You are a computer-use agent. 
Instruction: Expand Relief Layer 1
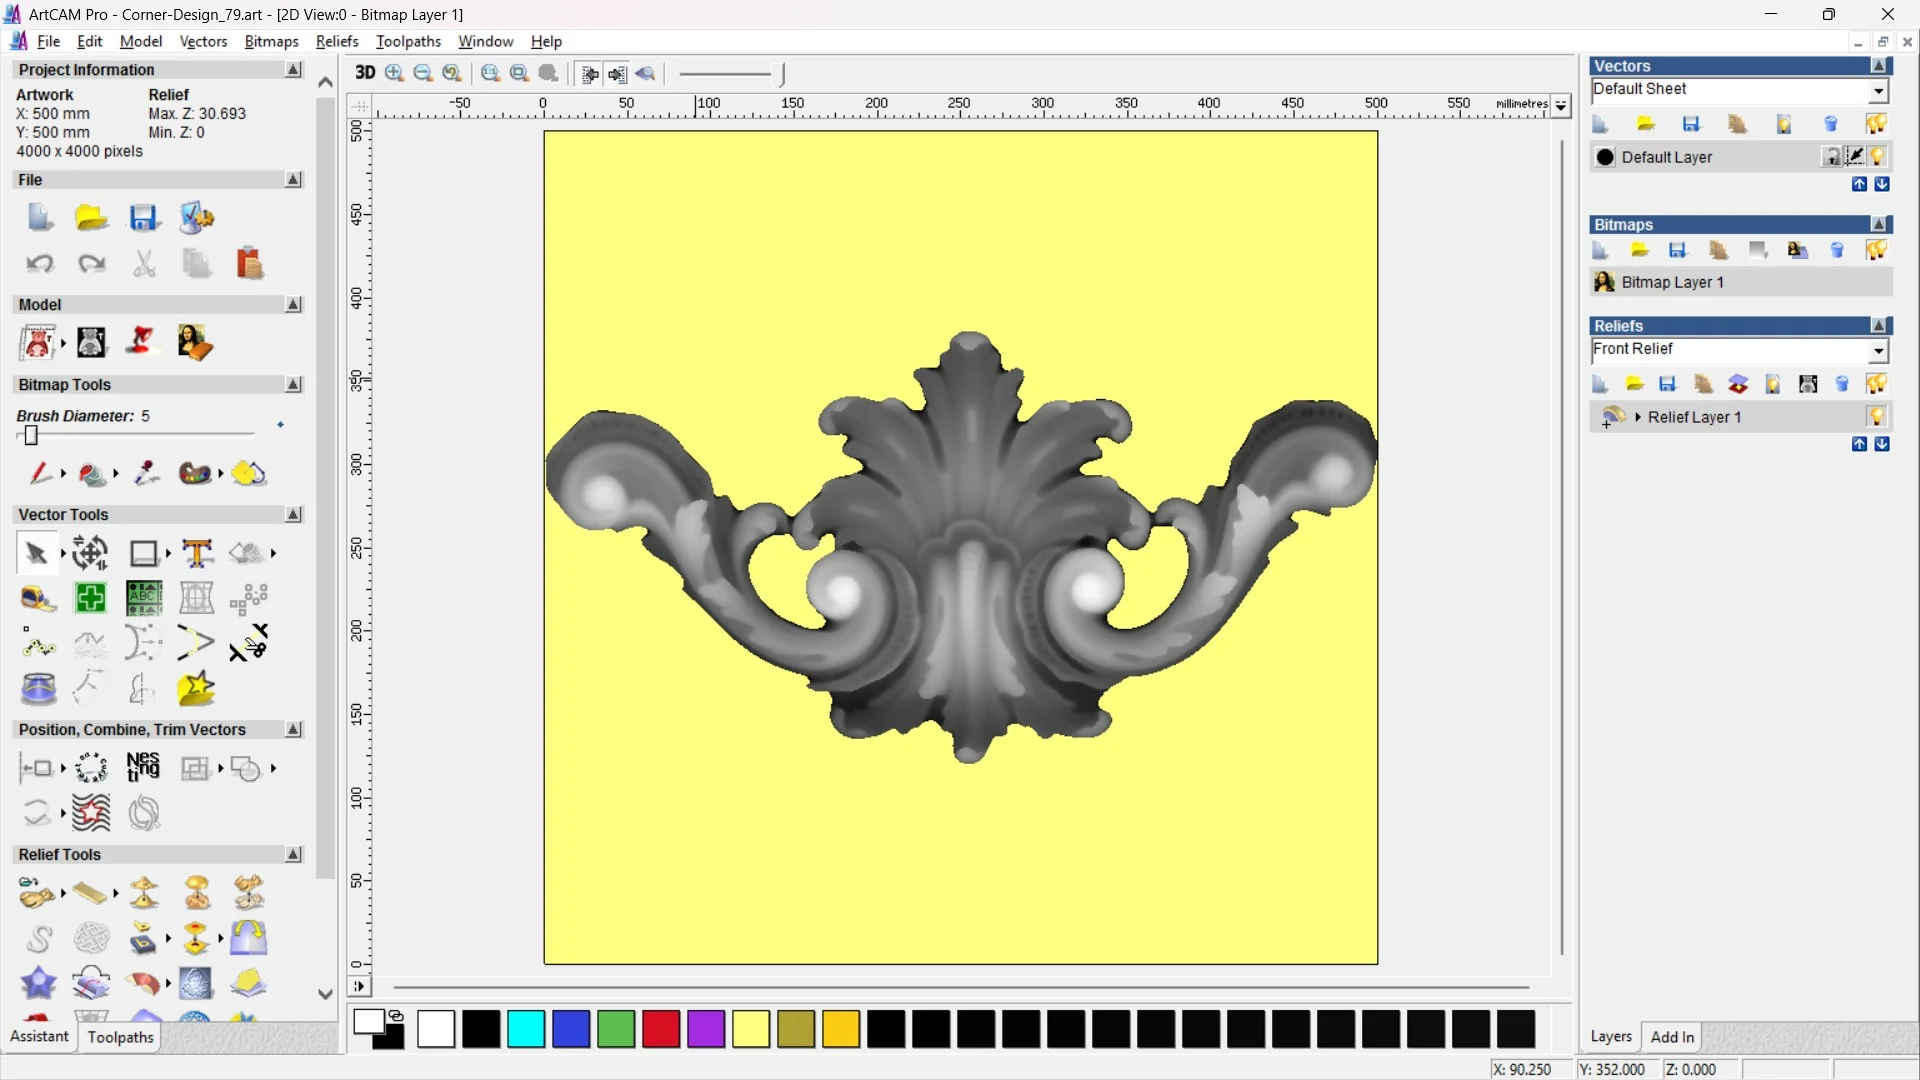click(1639, 417)
